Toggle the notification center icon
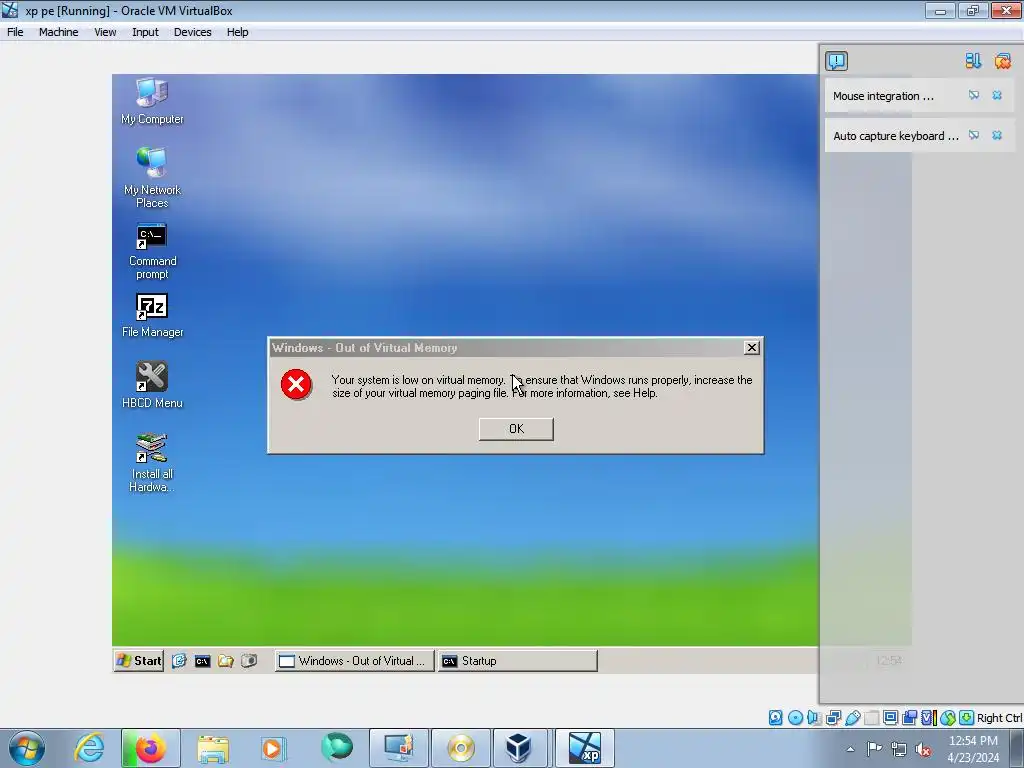This screenshot has width=1024, height=768. coord(837,61)
